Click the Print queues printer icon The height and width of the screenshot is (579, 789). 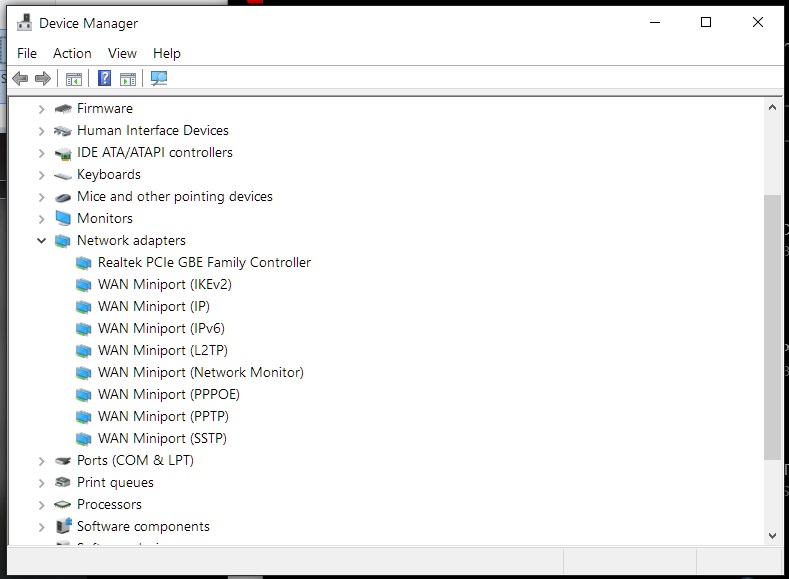(x=63, y=482)
